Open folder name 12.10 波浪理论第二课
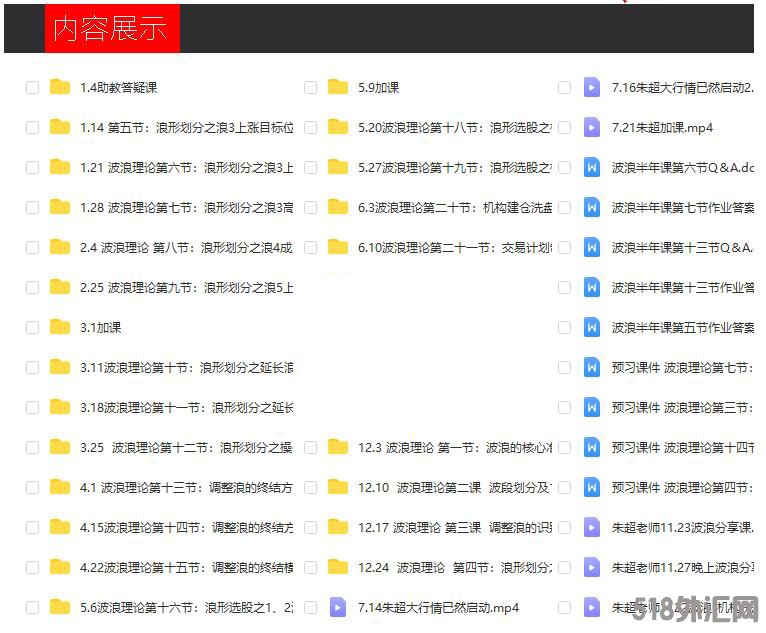This screenshot has width=766, height=633. tap(455, 487)
